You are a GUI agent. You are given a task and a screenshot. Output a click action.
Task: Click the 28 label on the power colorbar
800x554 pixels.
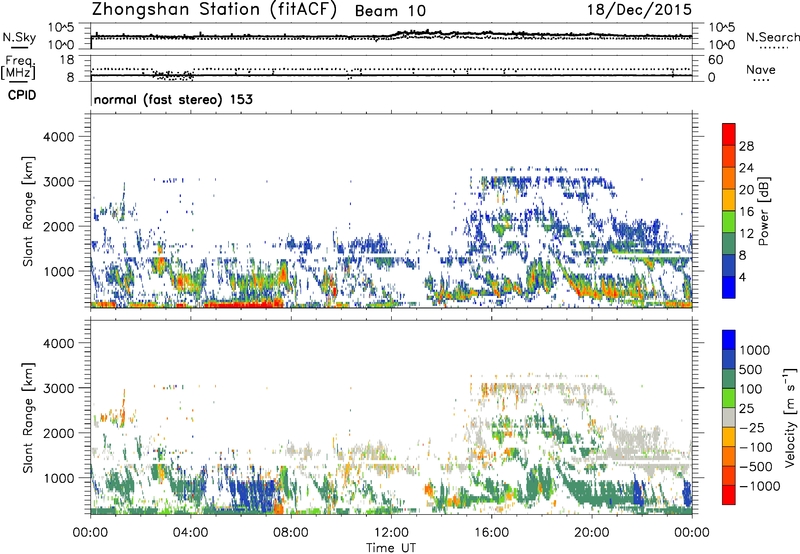coord(746,146)
